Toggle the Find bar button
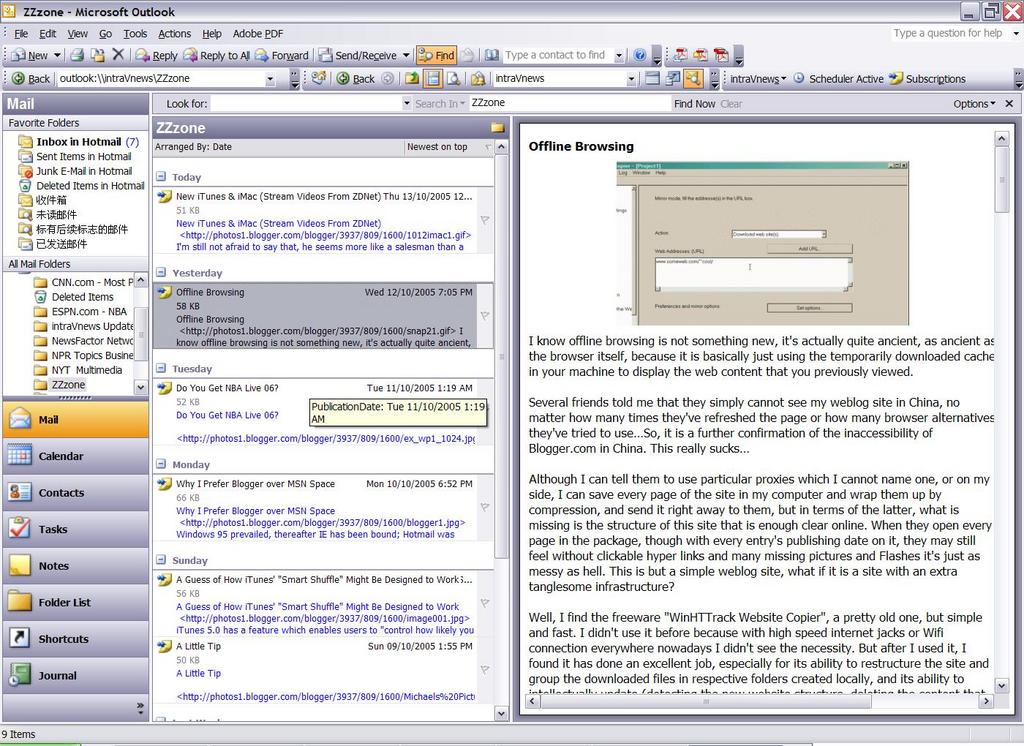This screenshot has height=746, width=1024. (x=436, y=56)
